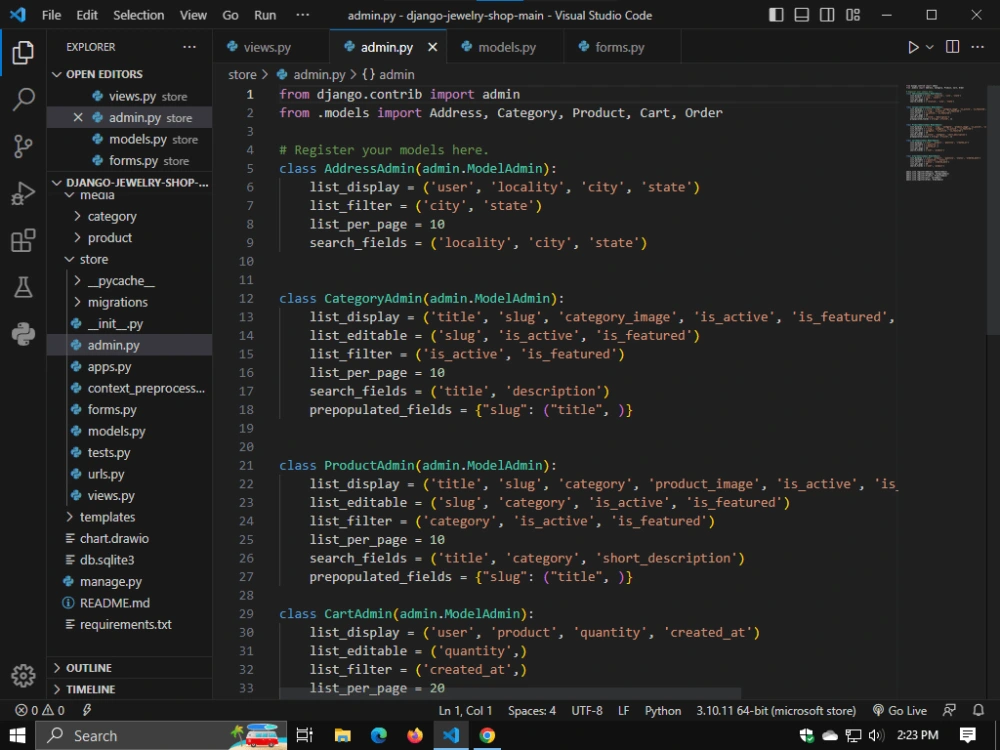Open the Search view
Viewport: 1000px width, 750px height.
tap(22, 99)
